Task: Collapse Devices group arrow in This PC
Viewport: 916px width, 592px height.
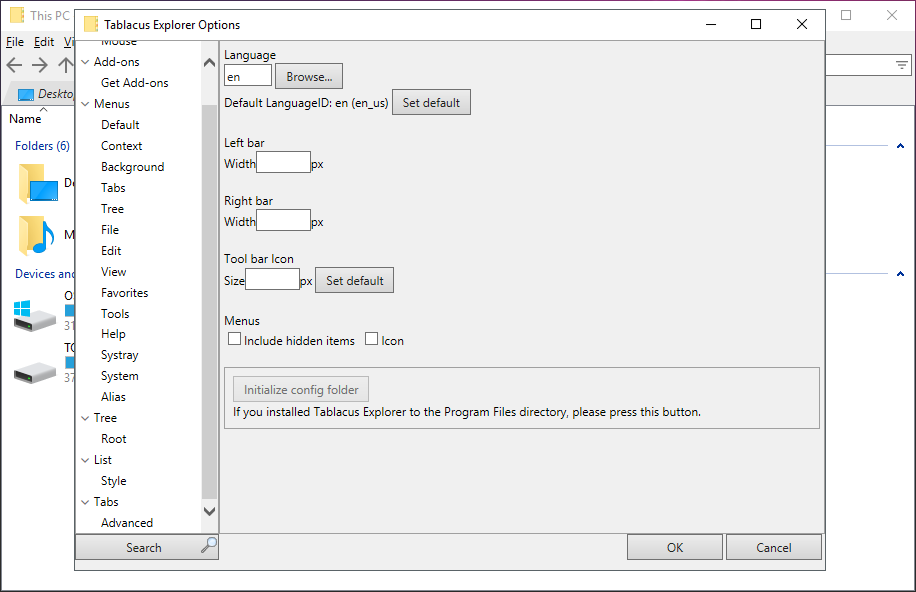Action: (x=900, y=274)
